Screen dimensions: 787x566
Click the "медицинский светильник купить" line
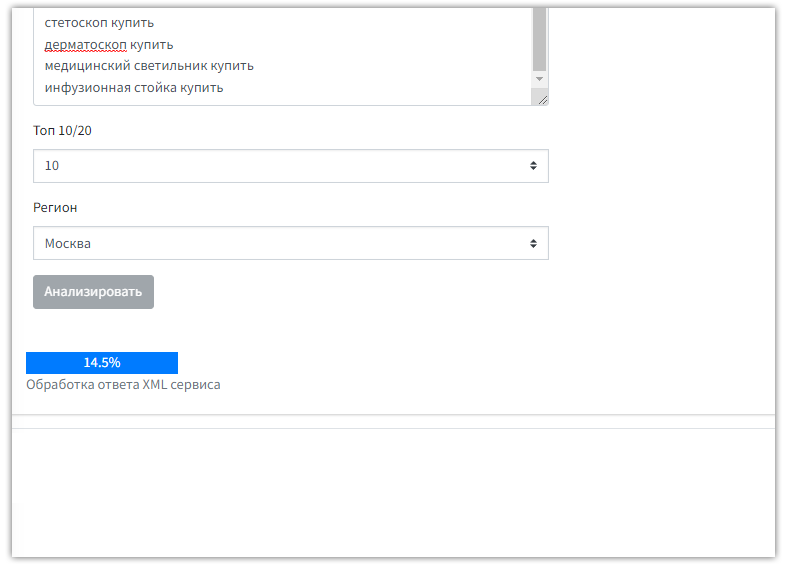tap(149, 66)
